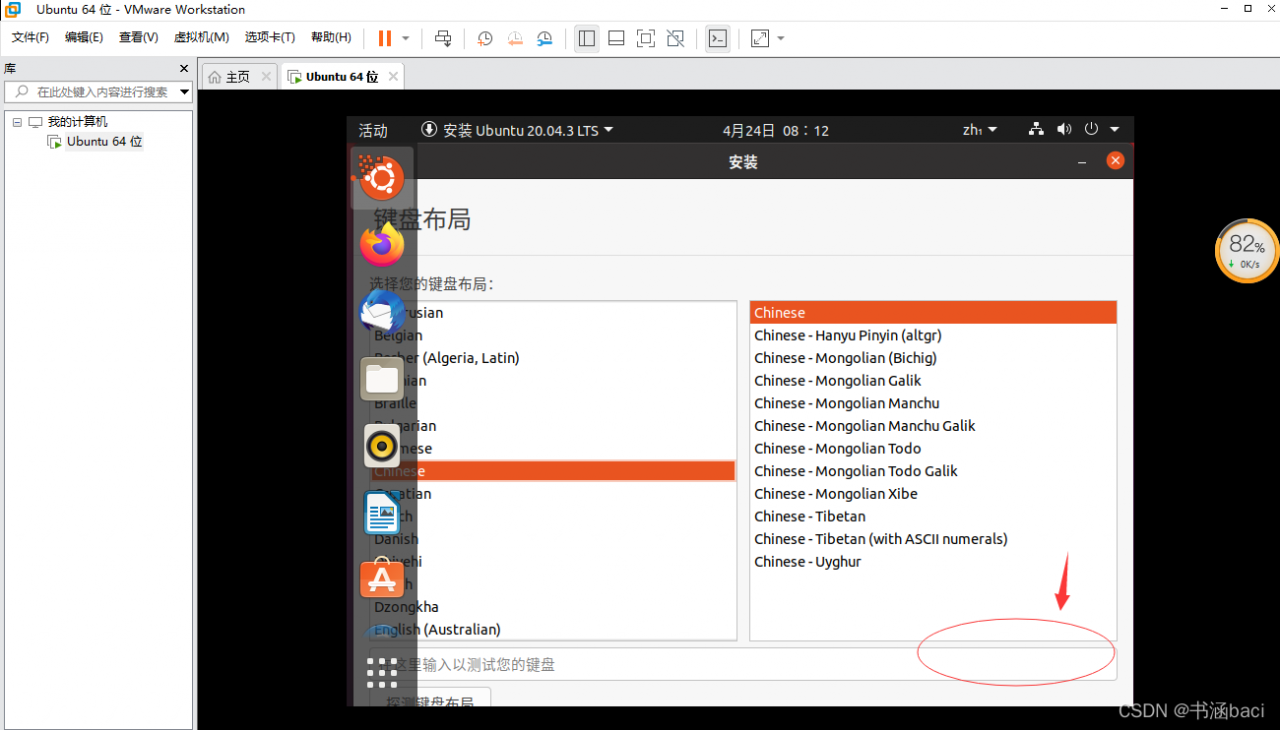Expand the Ubuntu system menu arrow

(x=1114, y=130)
